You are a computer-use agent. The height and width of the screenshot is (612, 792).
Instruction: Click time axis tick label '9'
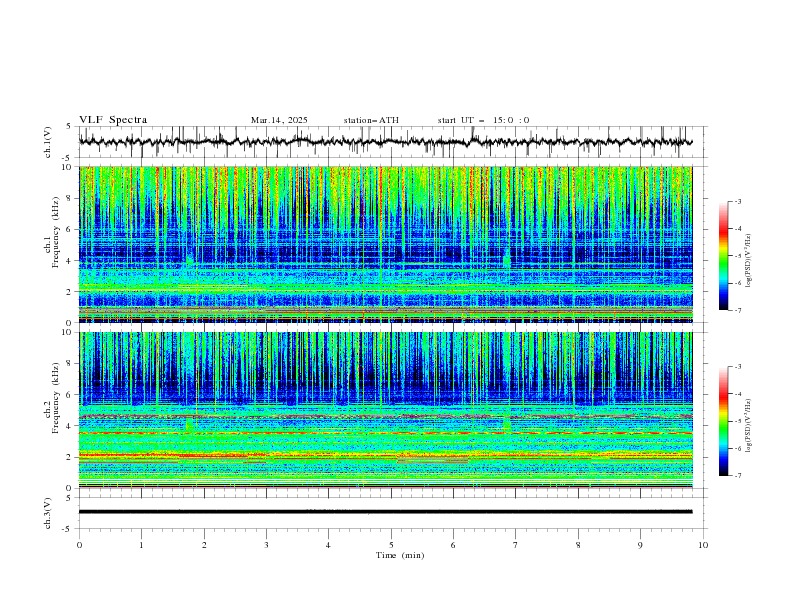640,545
